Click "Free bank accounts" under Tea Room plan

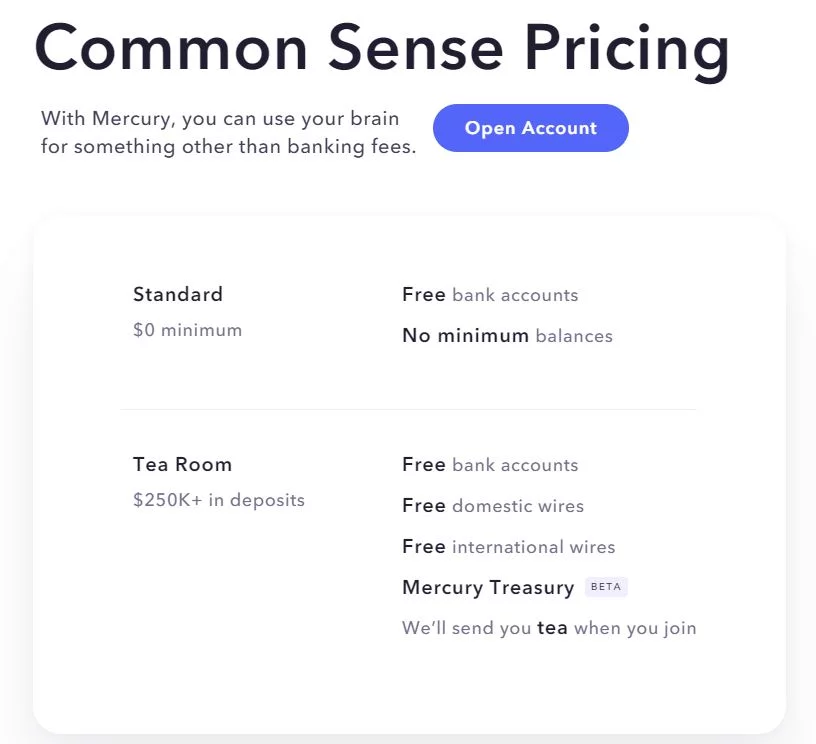pos(490,465)
